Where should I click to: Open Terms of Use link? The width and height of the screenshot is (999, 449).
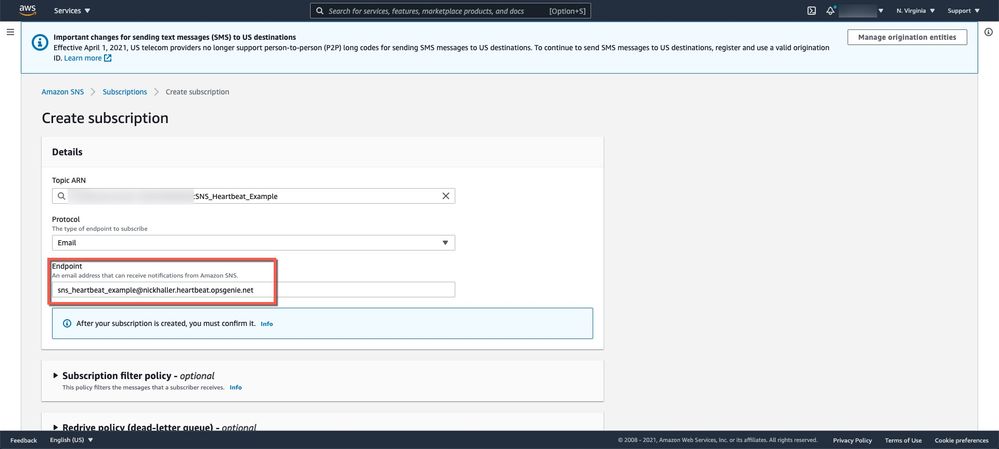point(903,441)
